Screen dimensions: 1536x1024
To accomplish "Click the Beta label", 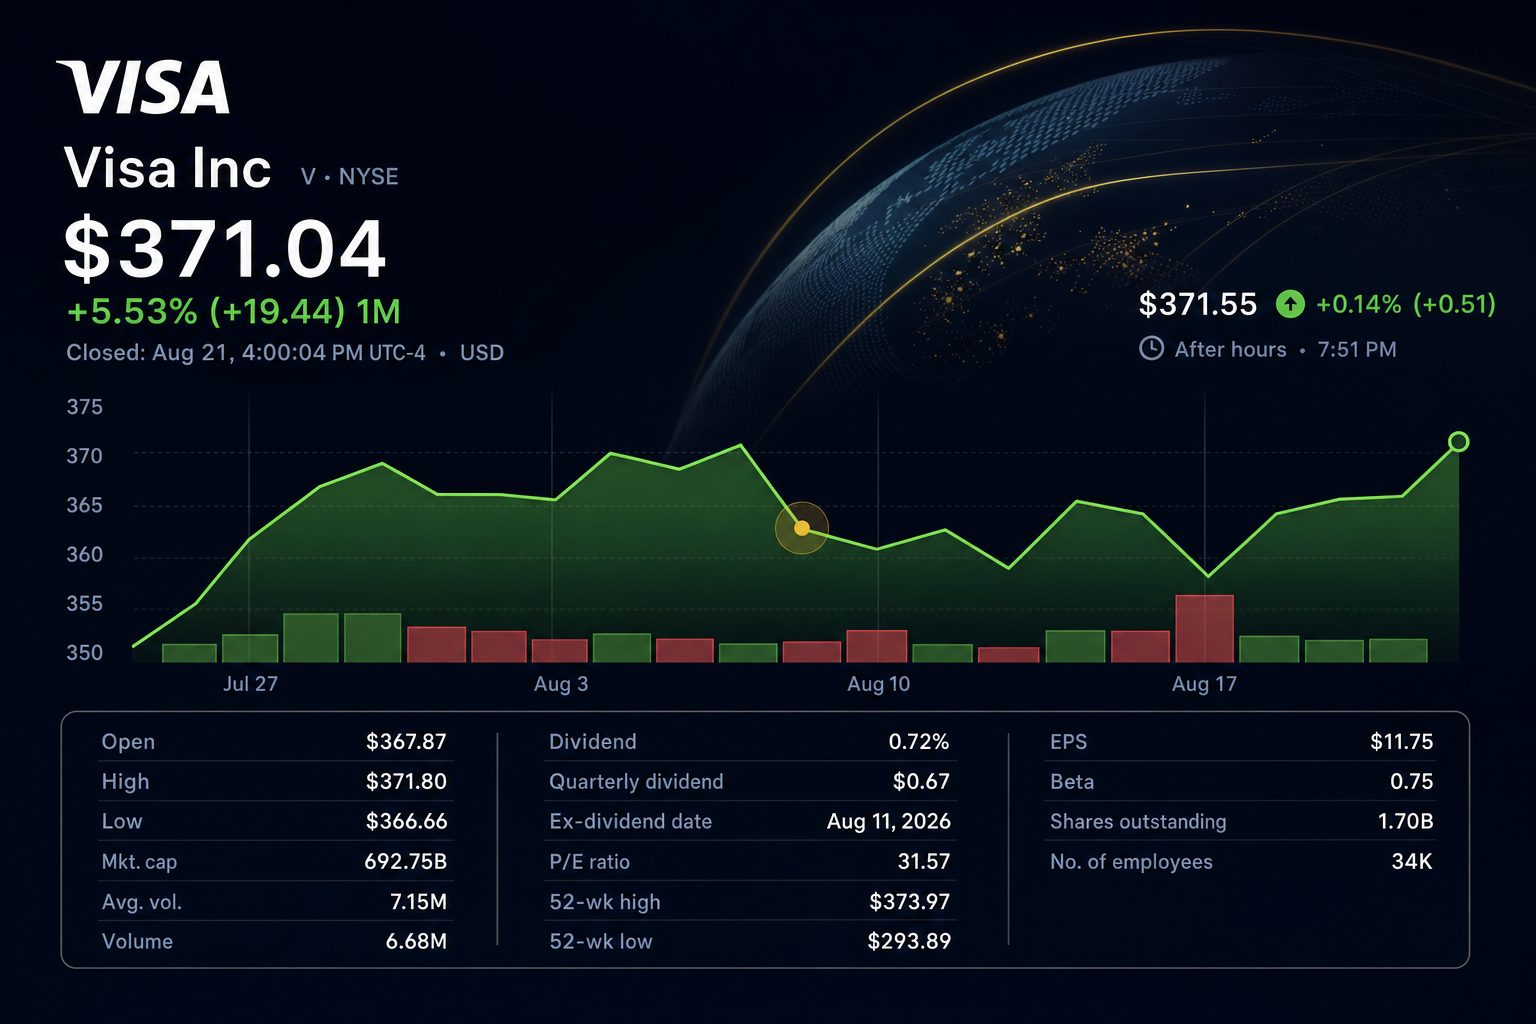I will click(x=1072, y=782).
